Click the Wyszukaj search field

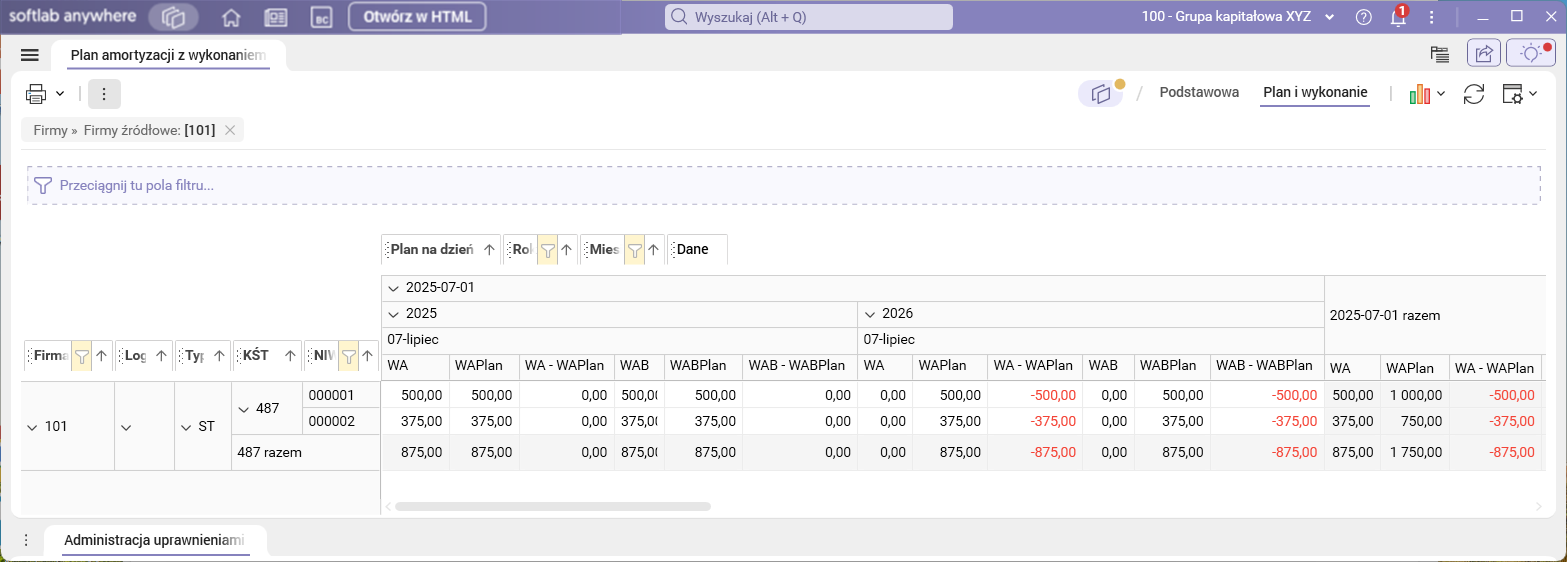(x=809, y=17)
